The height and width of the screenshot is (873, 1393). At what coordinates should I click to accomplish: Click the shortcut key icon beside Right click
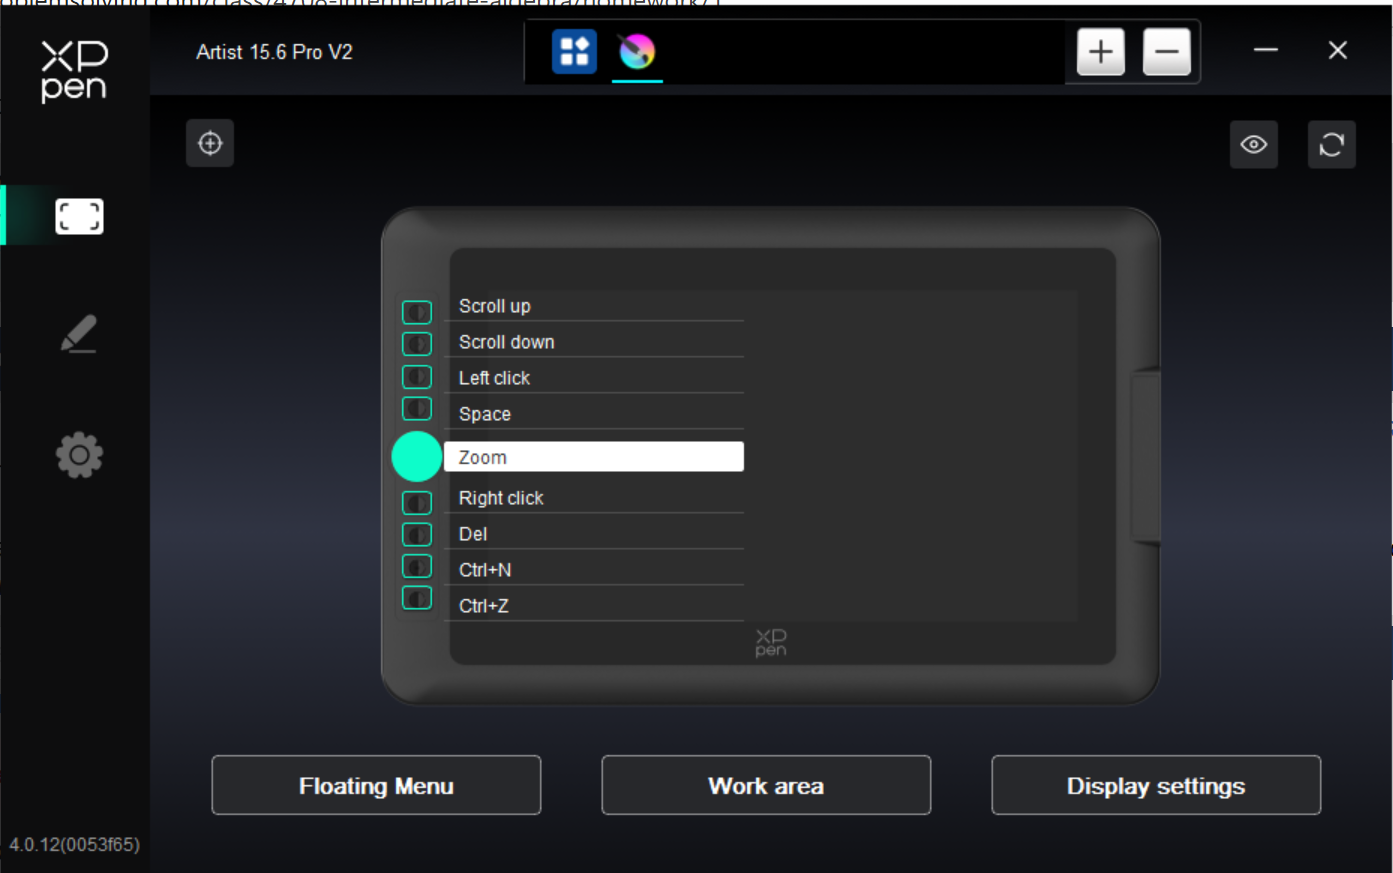click(417, 502)
